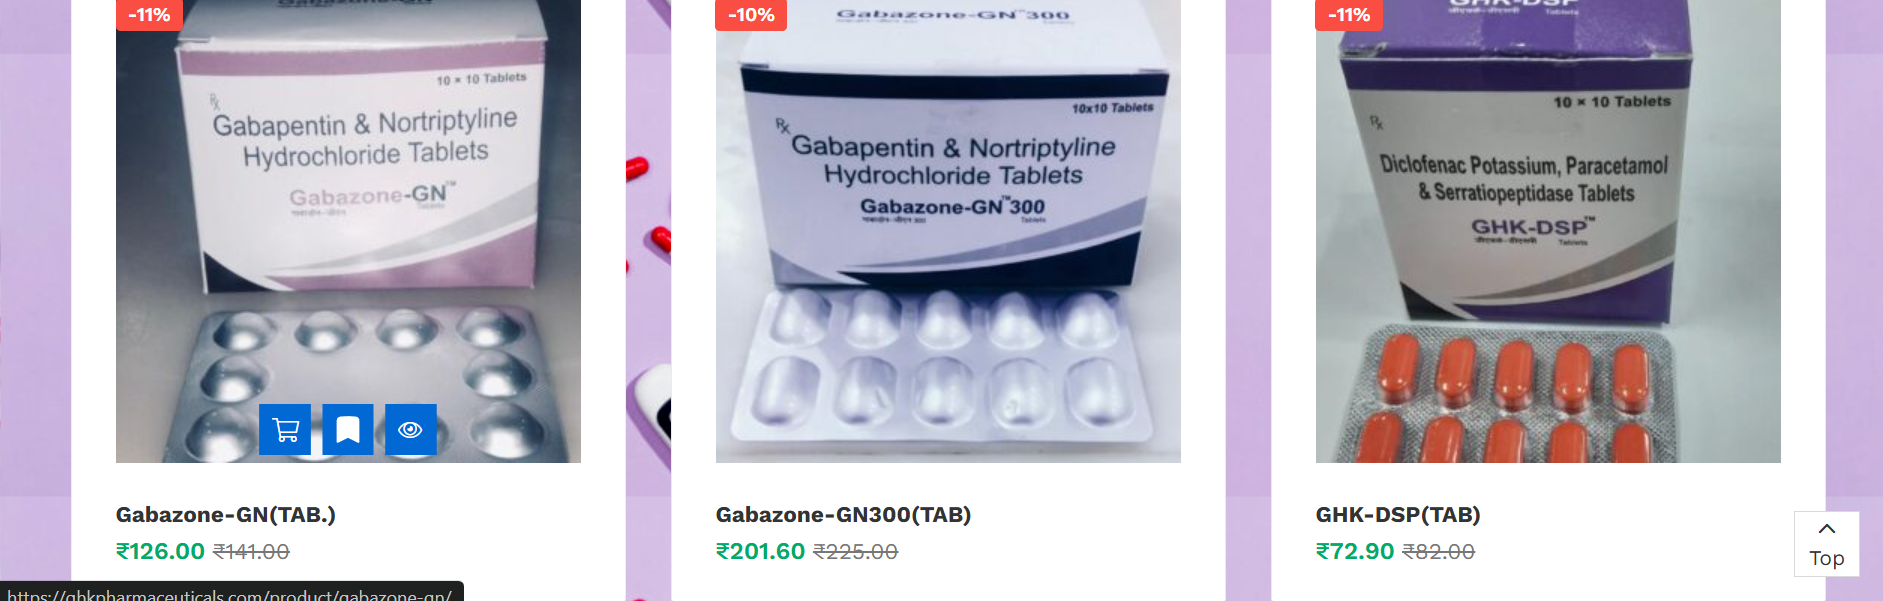Image resolution: width=1883 pixels, height=601 pixels.
Task: Click the ₹126.00 sale price
Action: click(160, 552)
